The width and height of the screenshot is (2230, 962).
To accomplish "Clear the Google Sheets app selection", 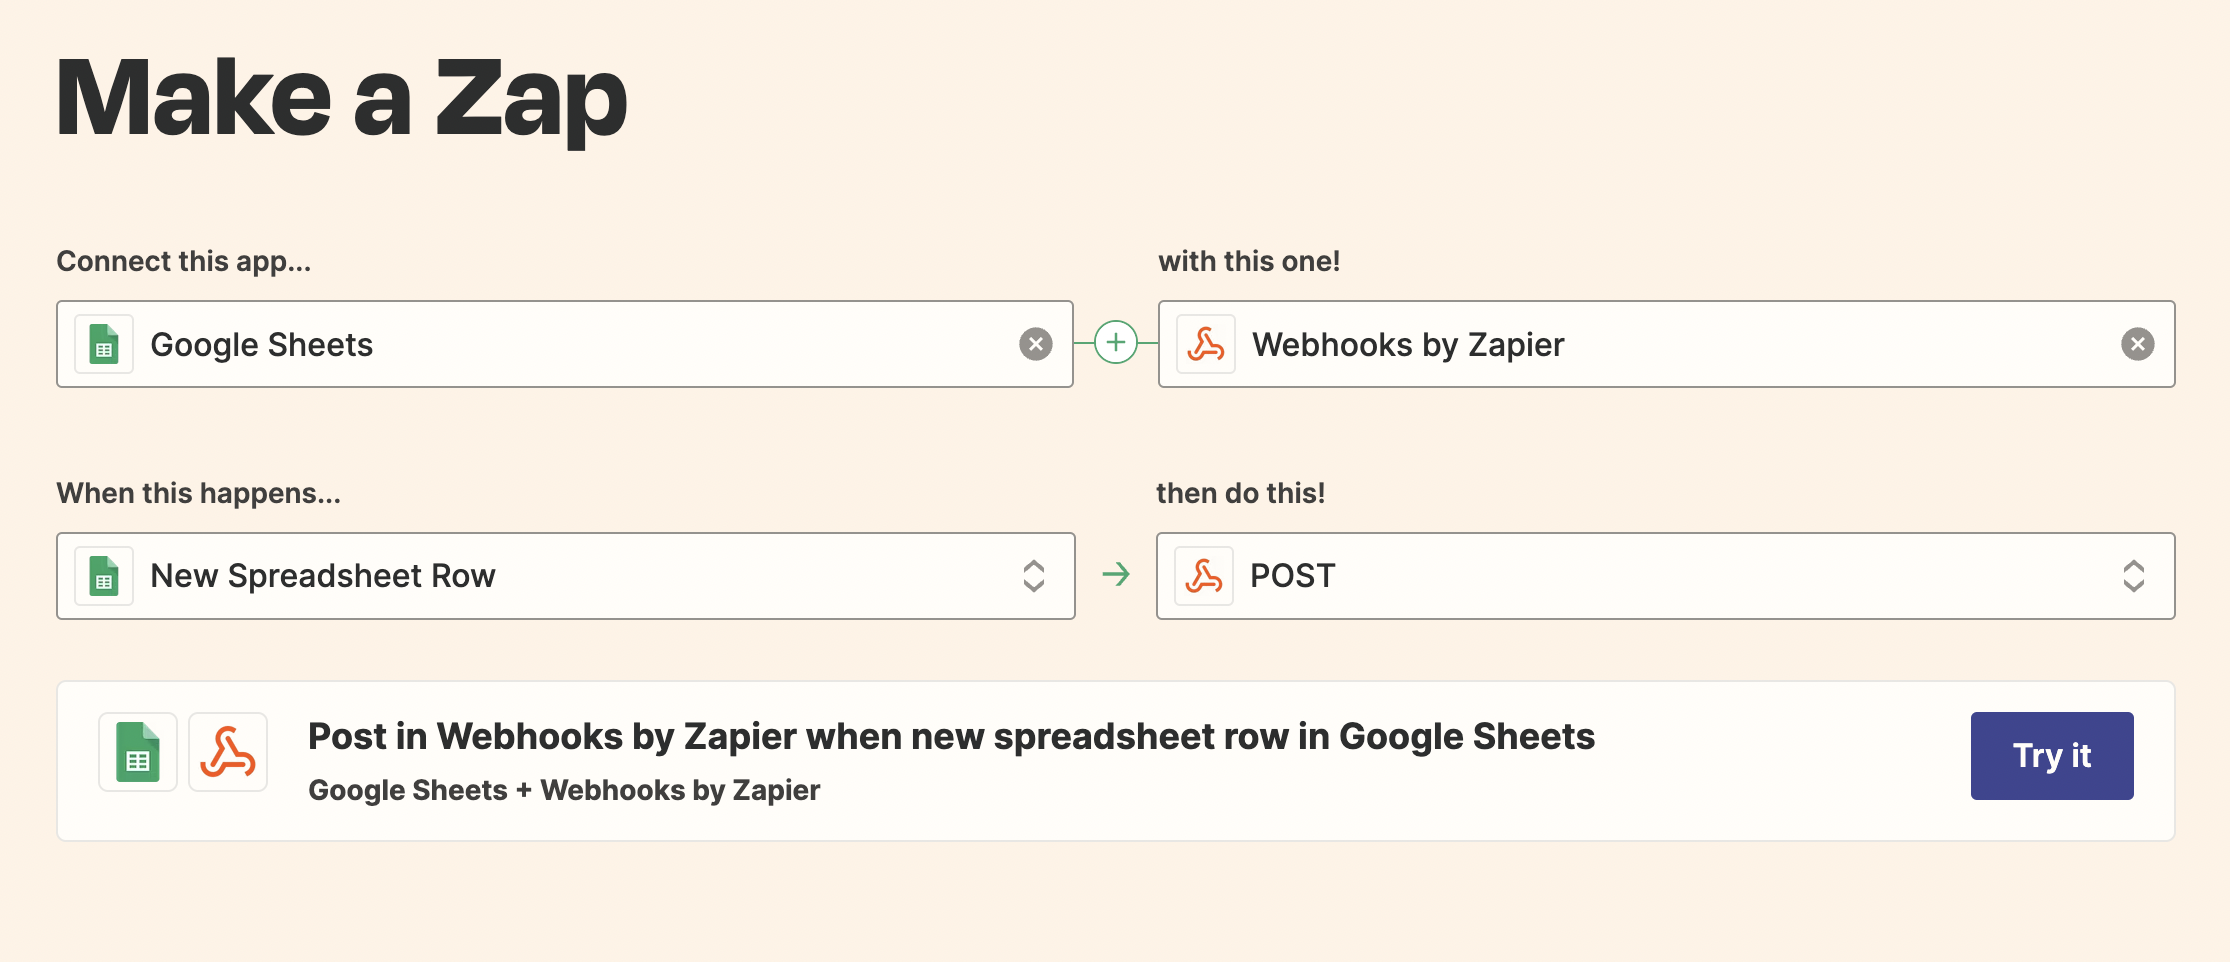I will pyautogui.click(x=1036, y=344).
